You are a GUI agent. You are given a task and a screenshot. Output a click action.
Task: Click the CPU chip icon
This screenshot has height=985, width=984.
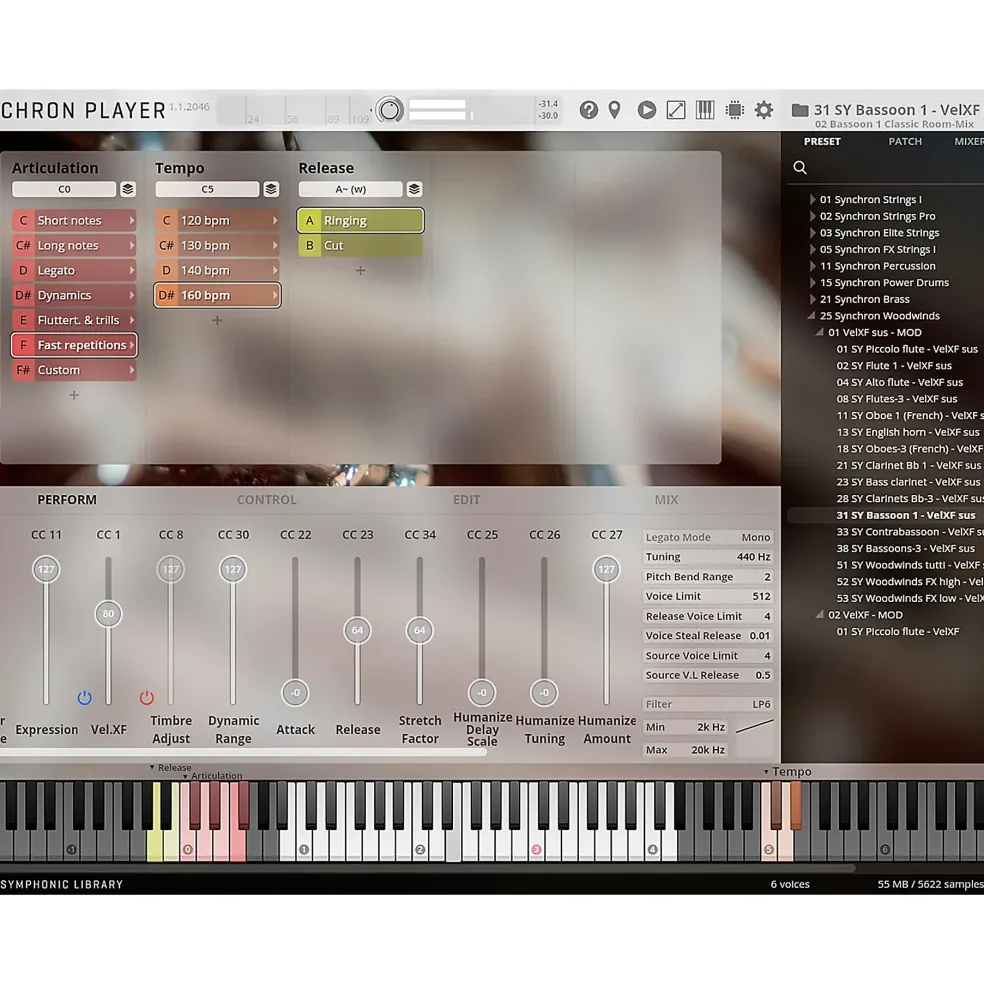[734, 110]
